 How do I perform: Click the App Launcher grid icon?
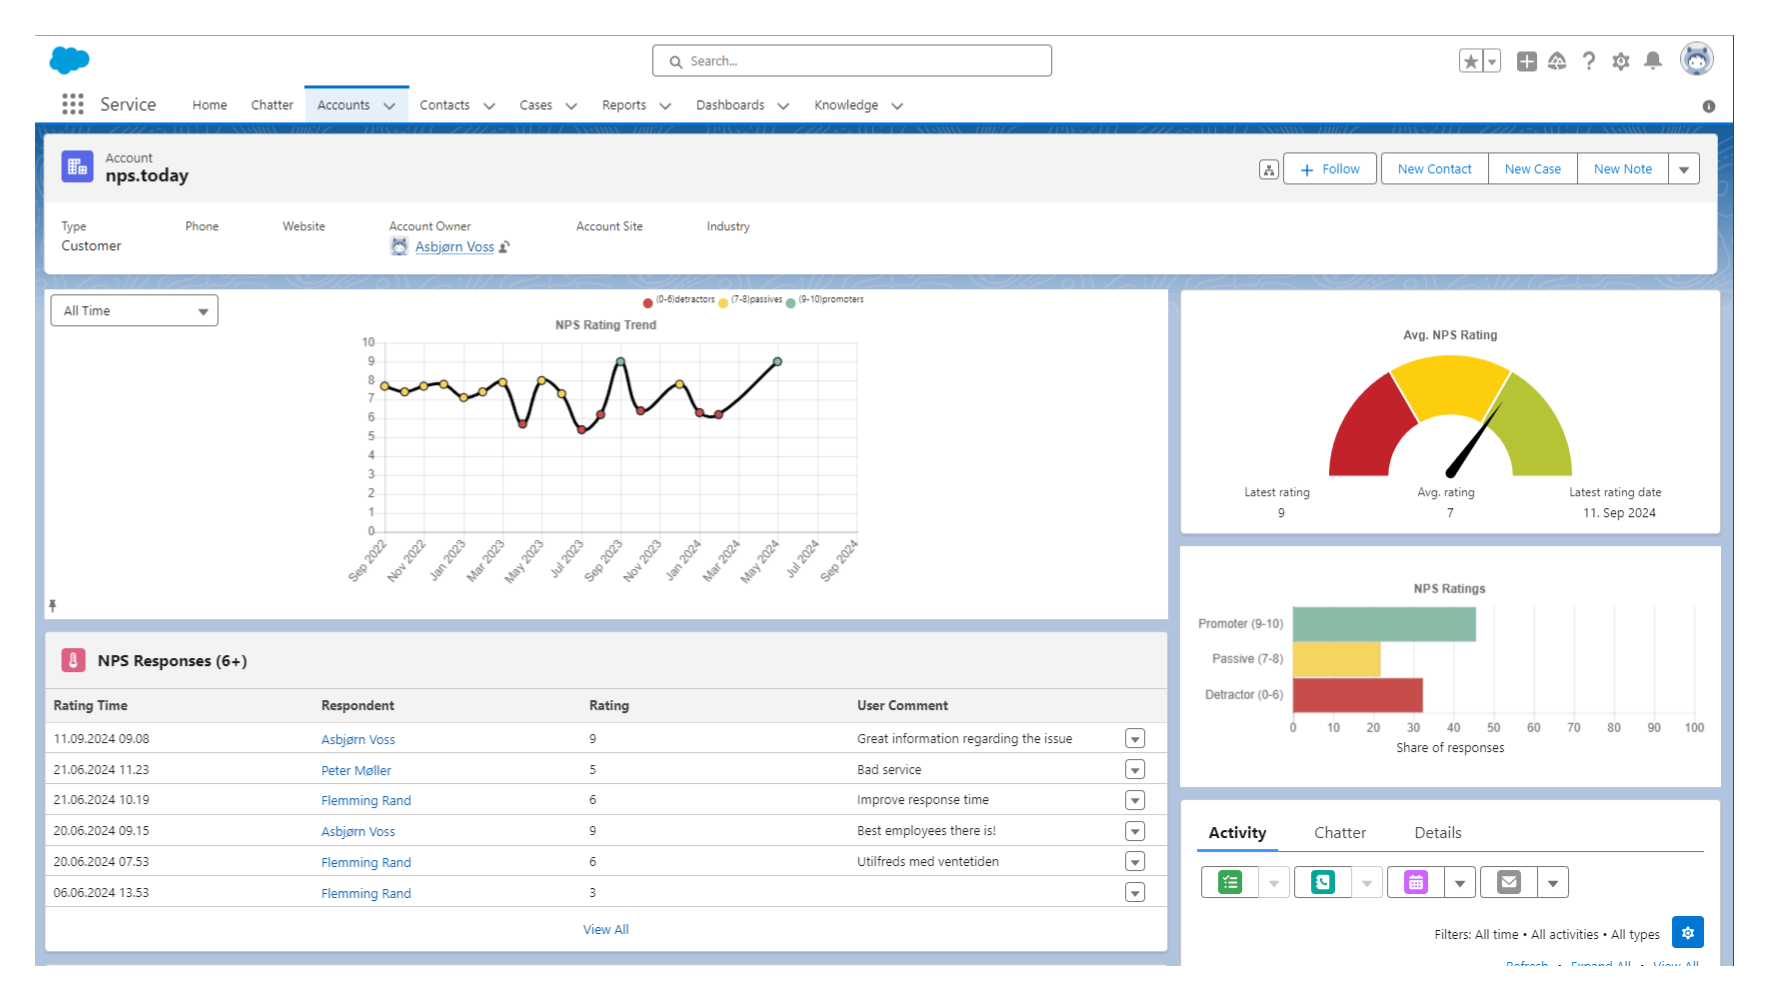(x=71, y=104)
